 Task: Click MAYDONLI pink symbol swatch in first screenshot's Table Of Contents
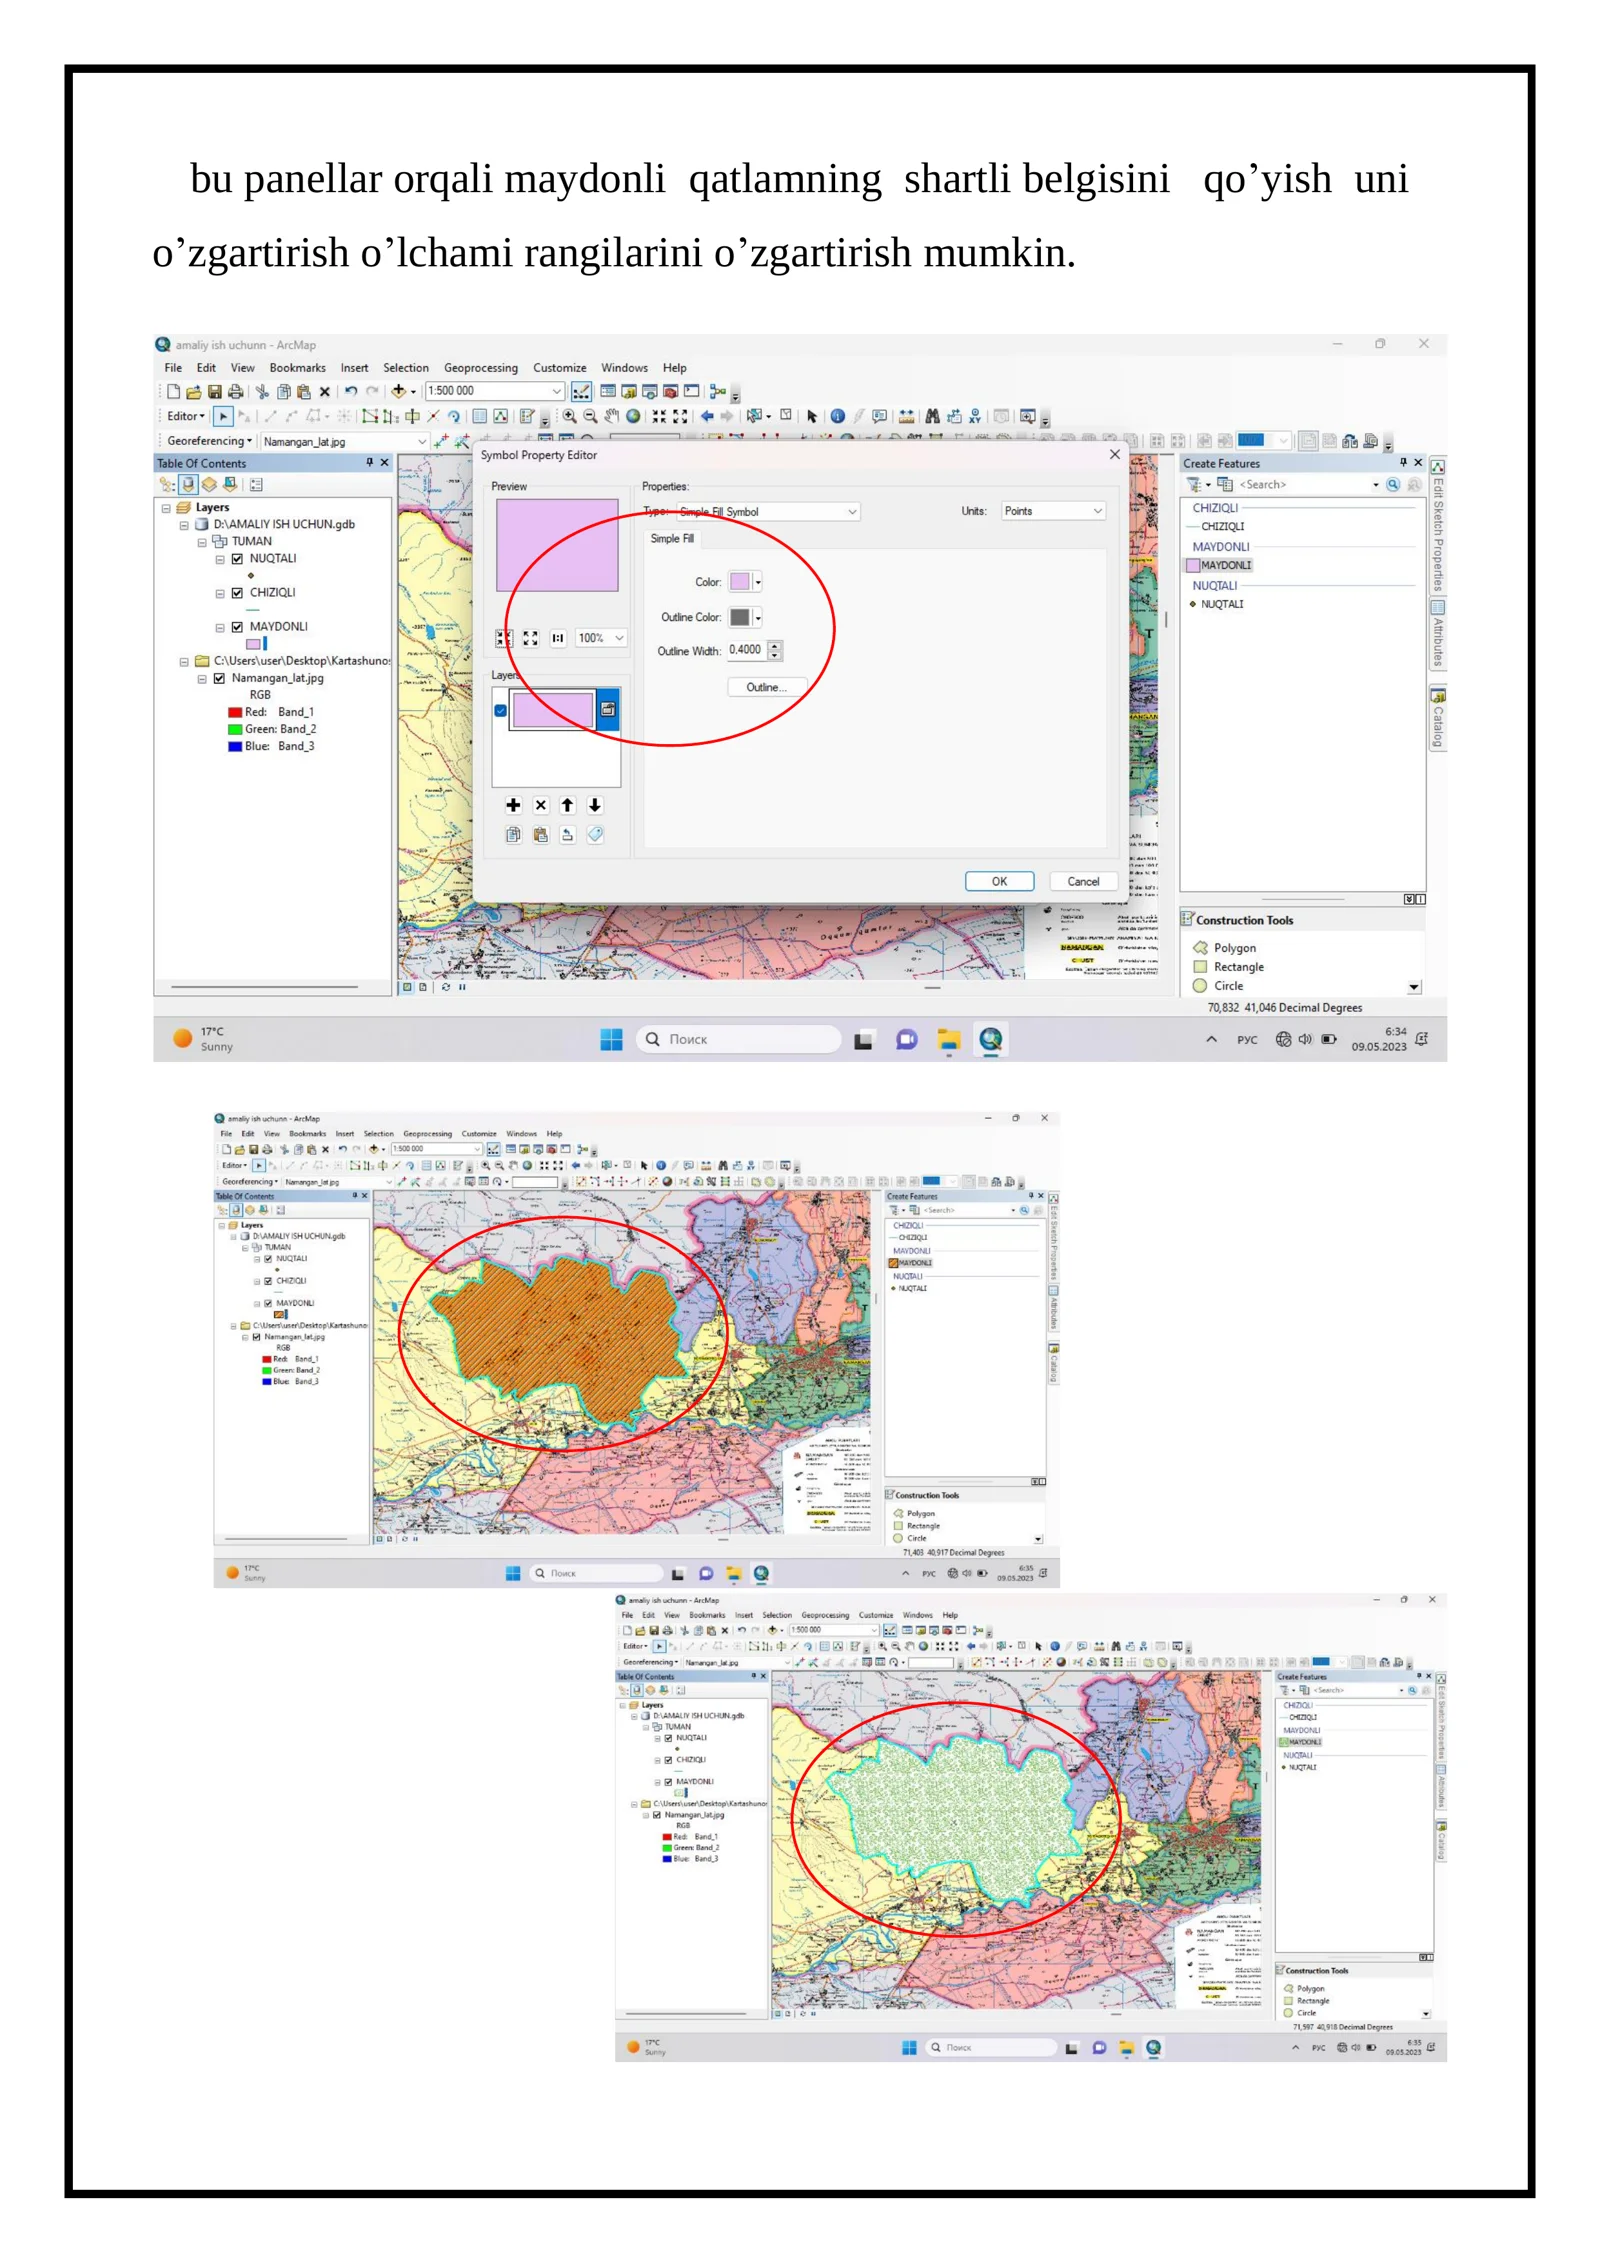point(254,644)
